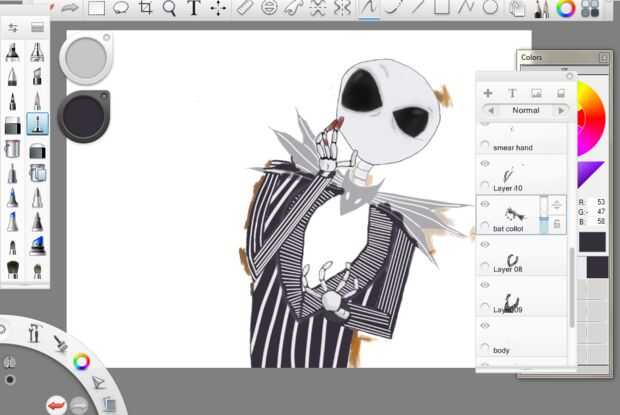Click the dark color puck
The width and height of the screenshot is (620, 415).
(83, 117)
